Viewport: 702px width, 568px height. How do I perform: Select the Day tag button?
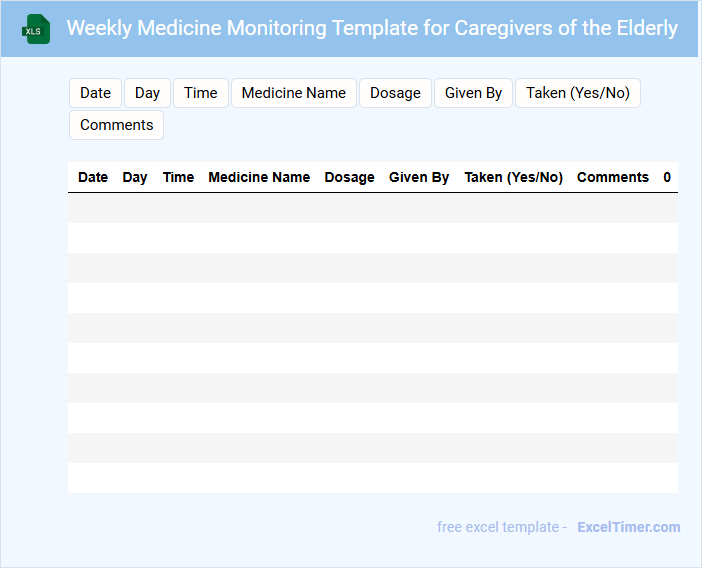tap(147, 93)
